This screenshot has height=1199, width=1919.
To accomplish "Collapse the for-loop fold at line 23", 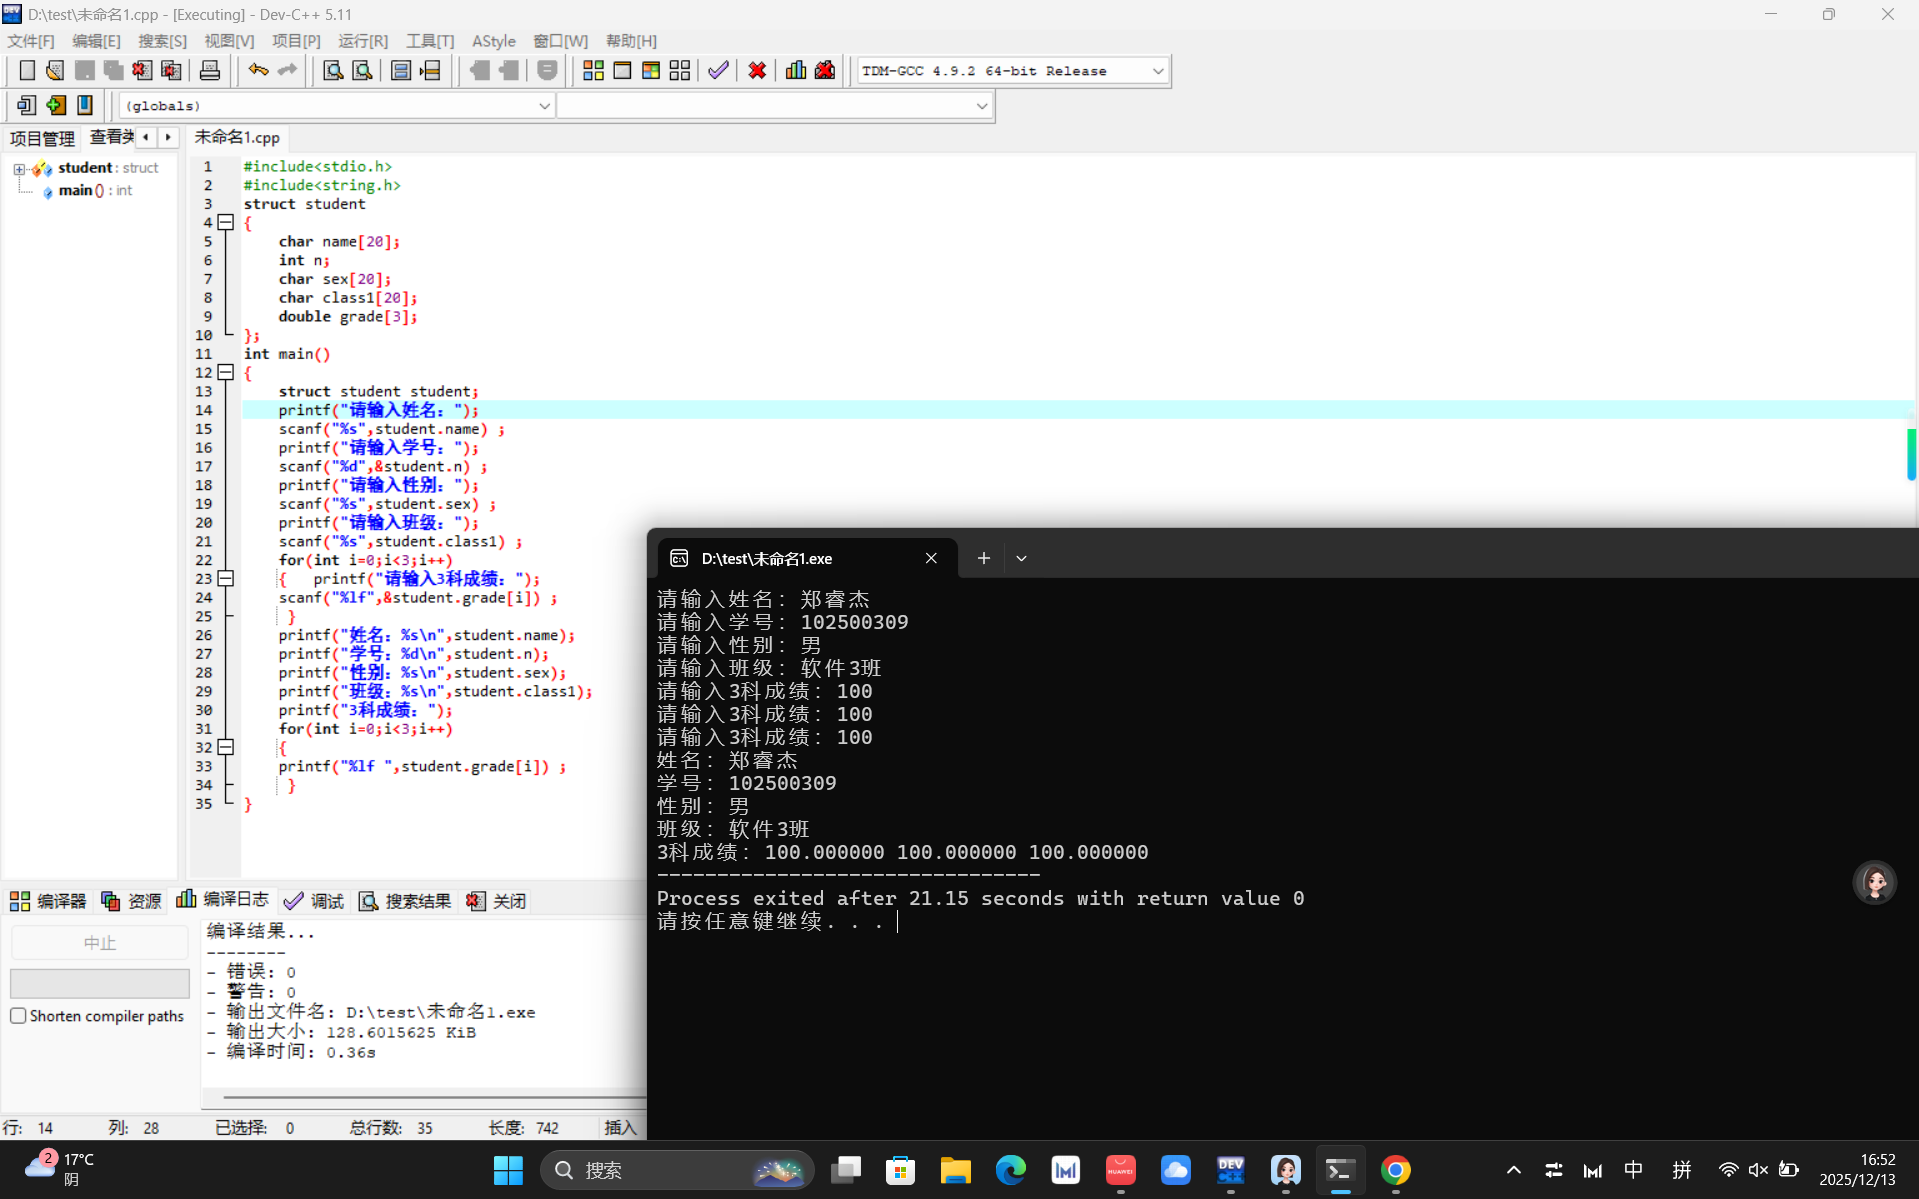I will pyautogui.click(x=226, y=579).
